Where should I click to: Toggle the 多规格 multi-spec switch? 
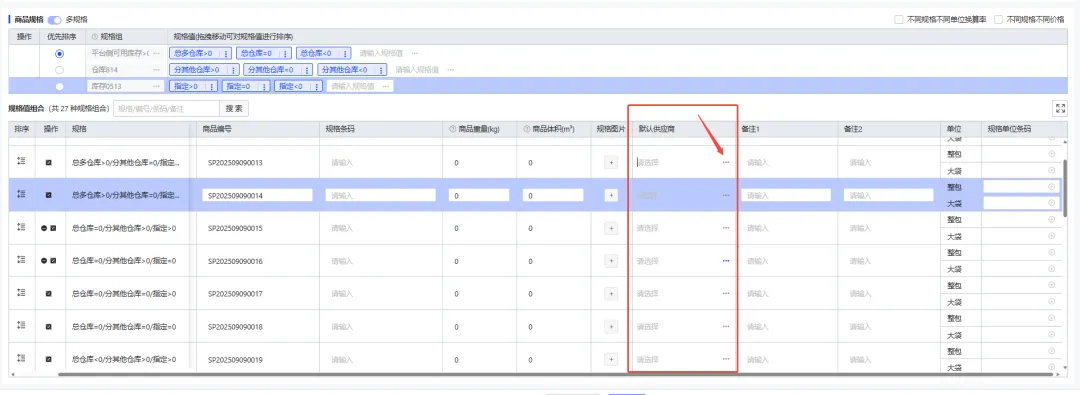pos(54,20)
